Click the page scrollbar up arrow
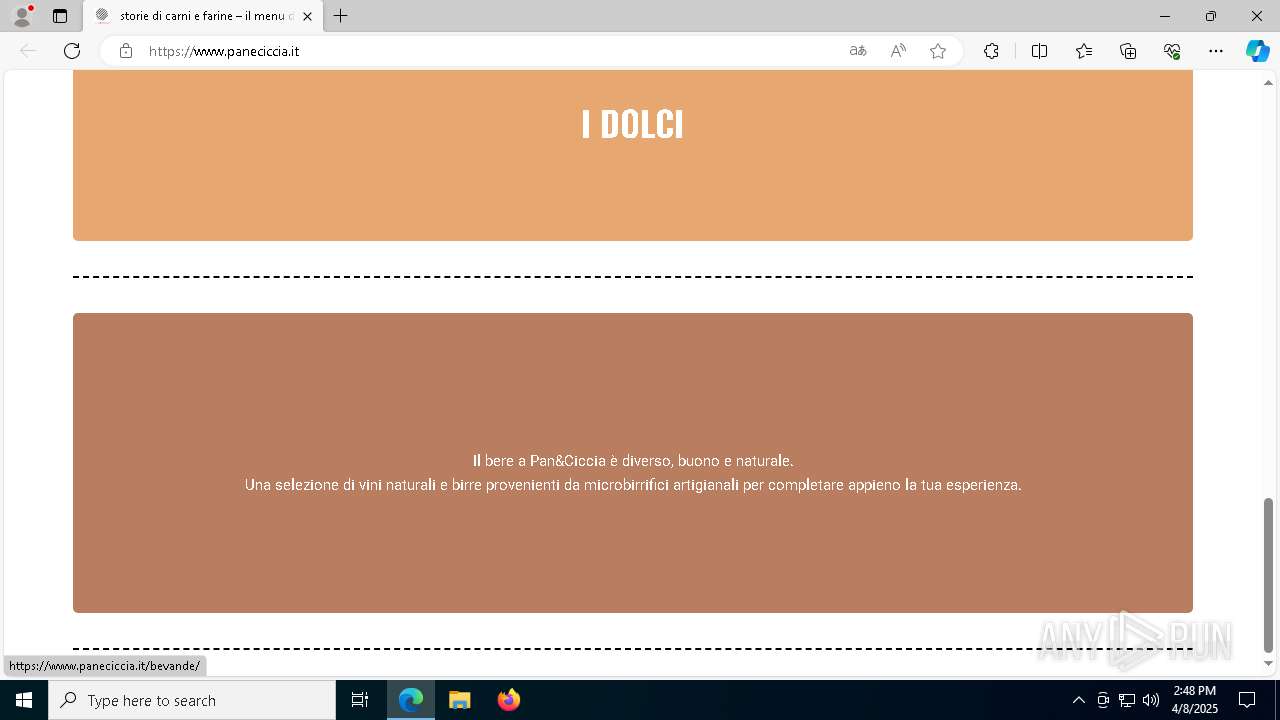 point(1268,83)
